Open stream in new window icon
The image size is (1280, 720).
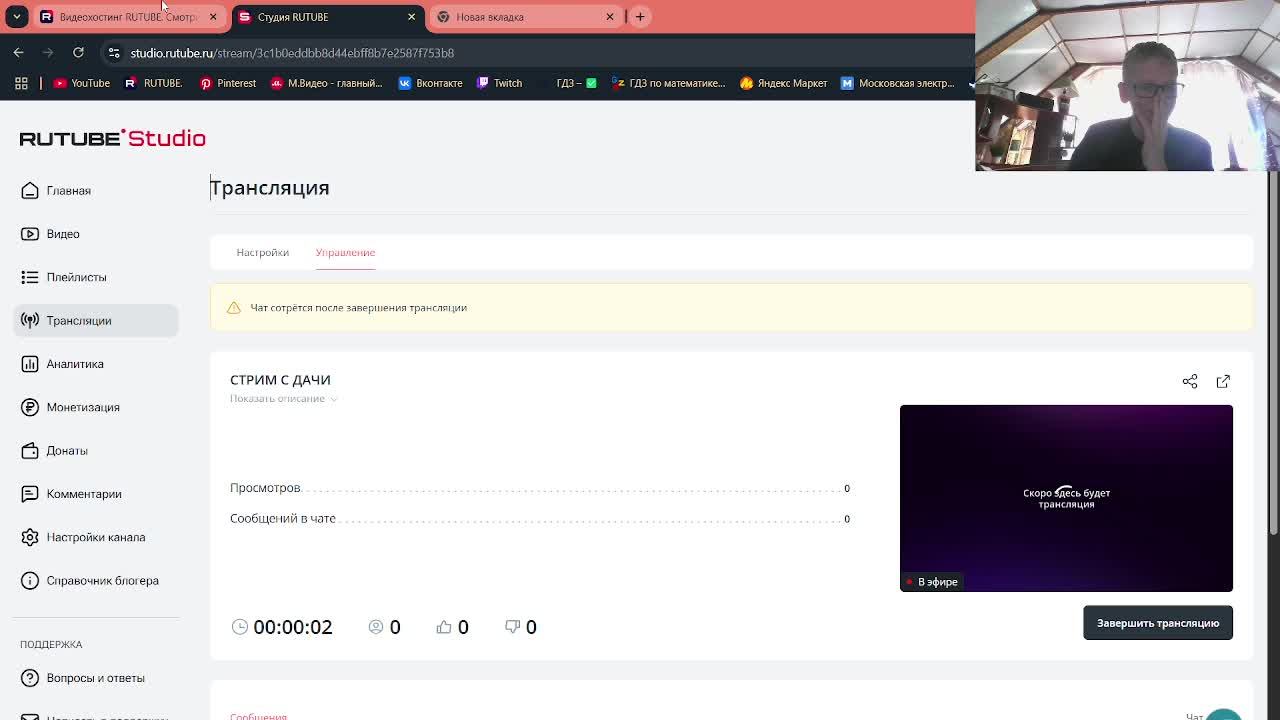[x=1223, y=381]
